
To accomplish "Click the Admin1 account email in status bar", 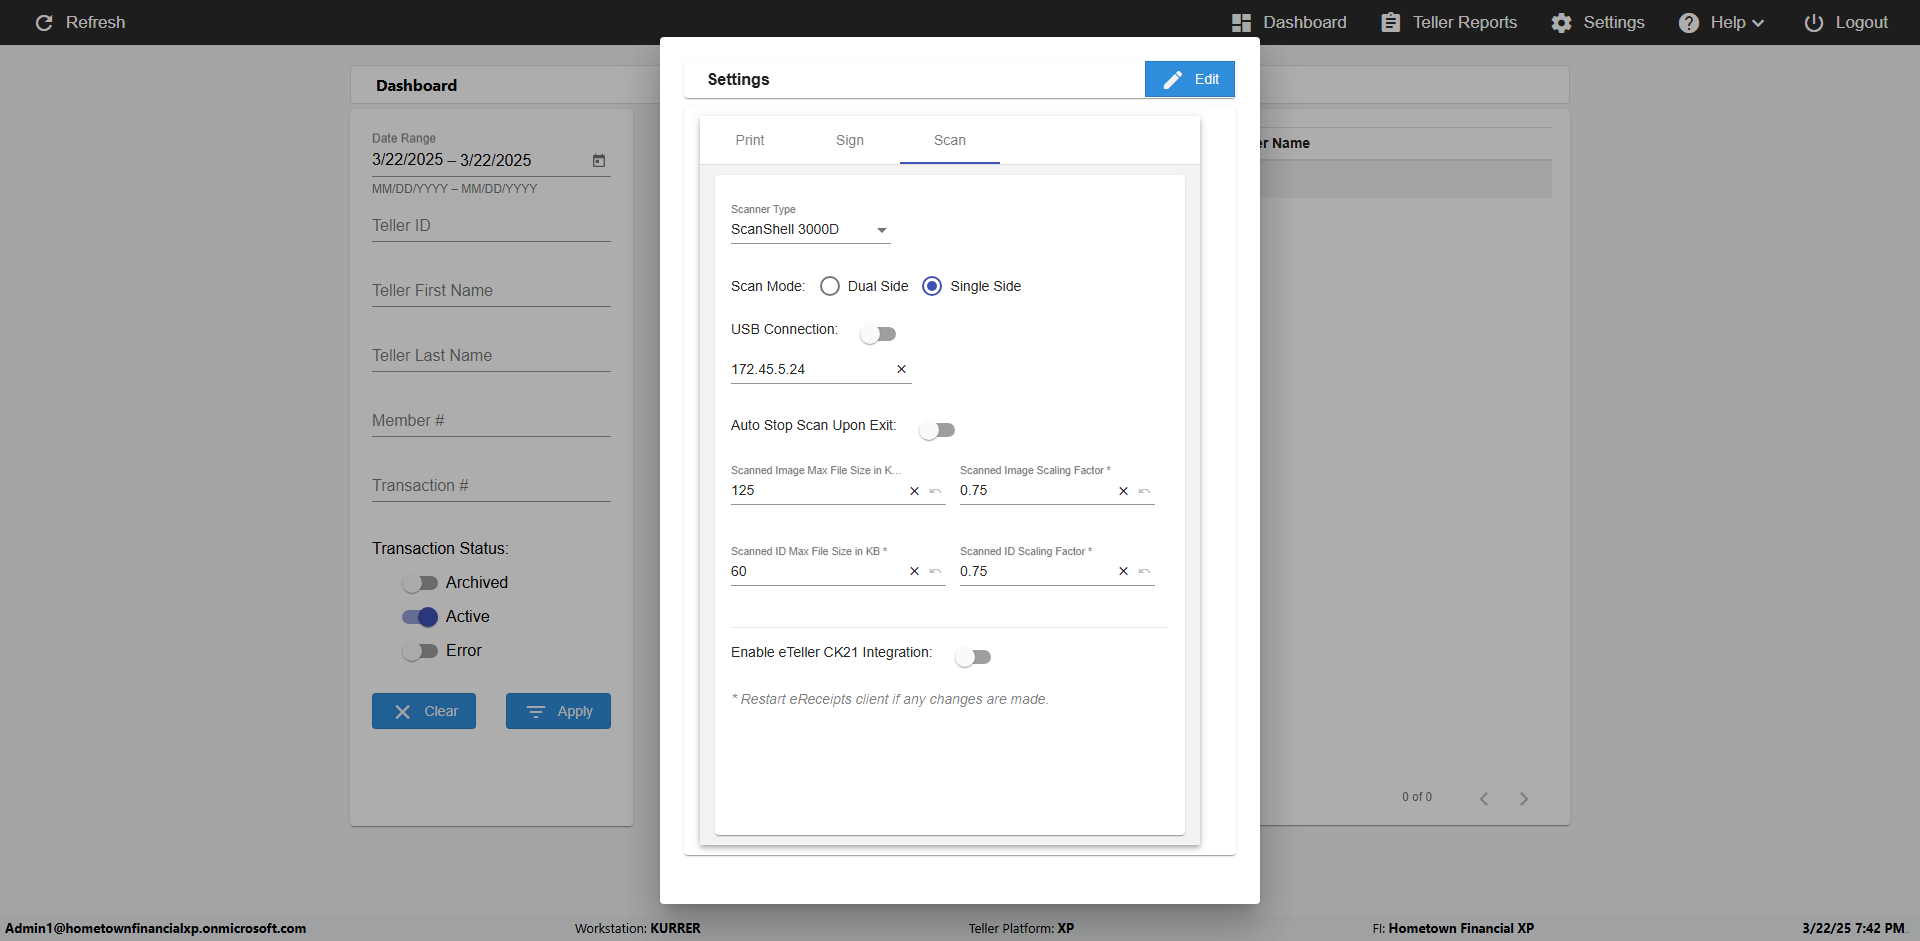I will 156,928.
